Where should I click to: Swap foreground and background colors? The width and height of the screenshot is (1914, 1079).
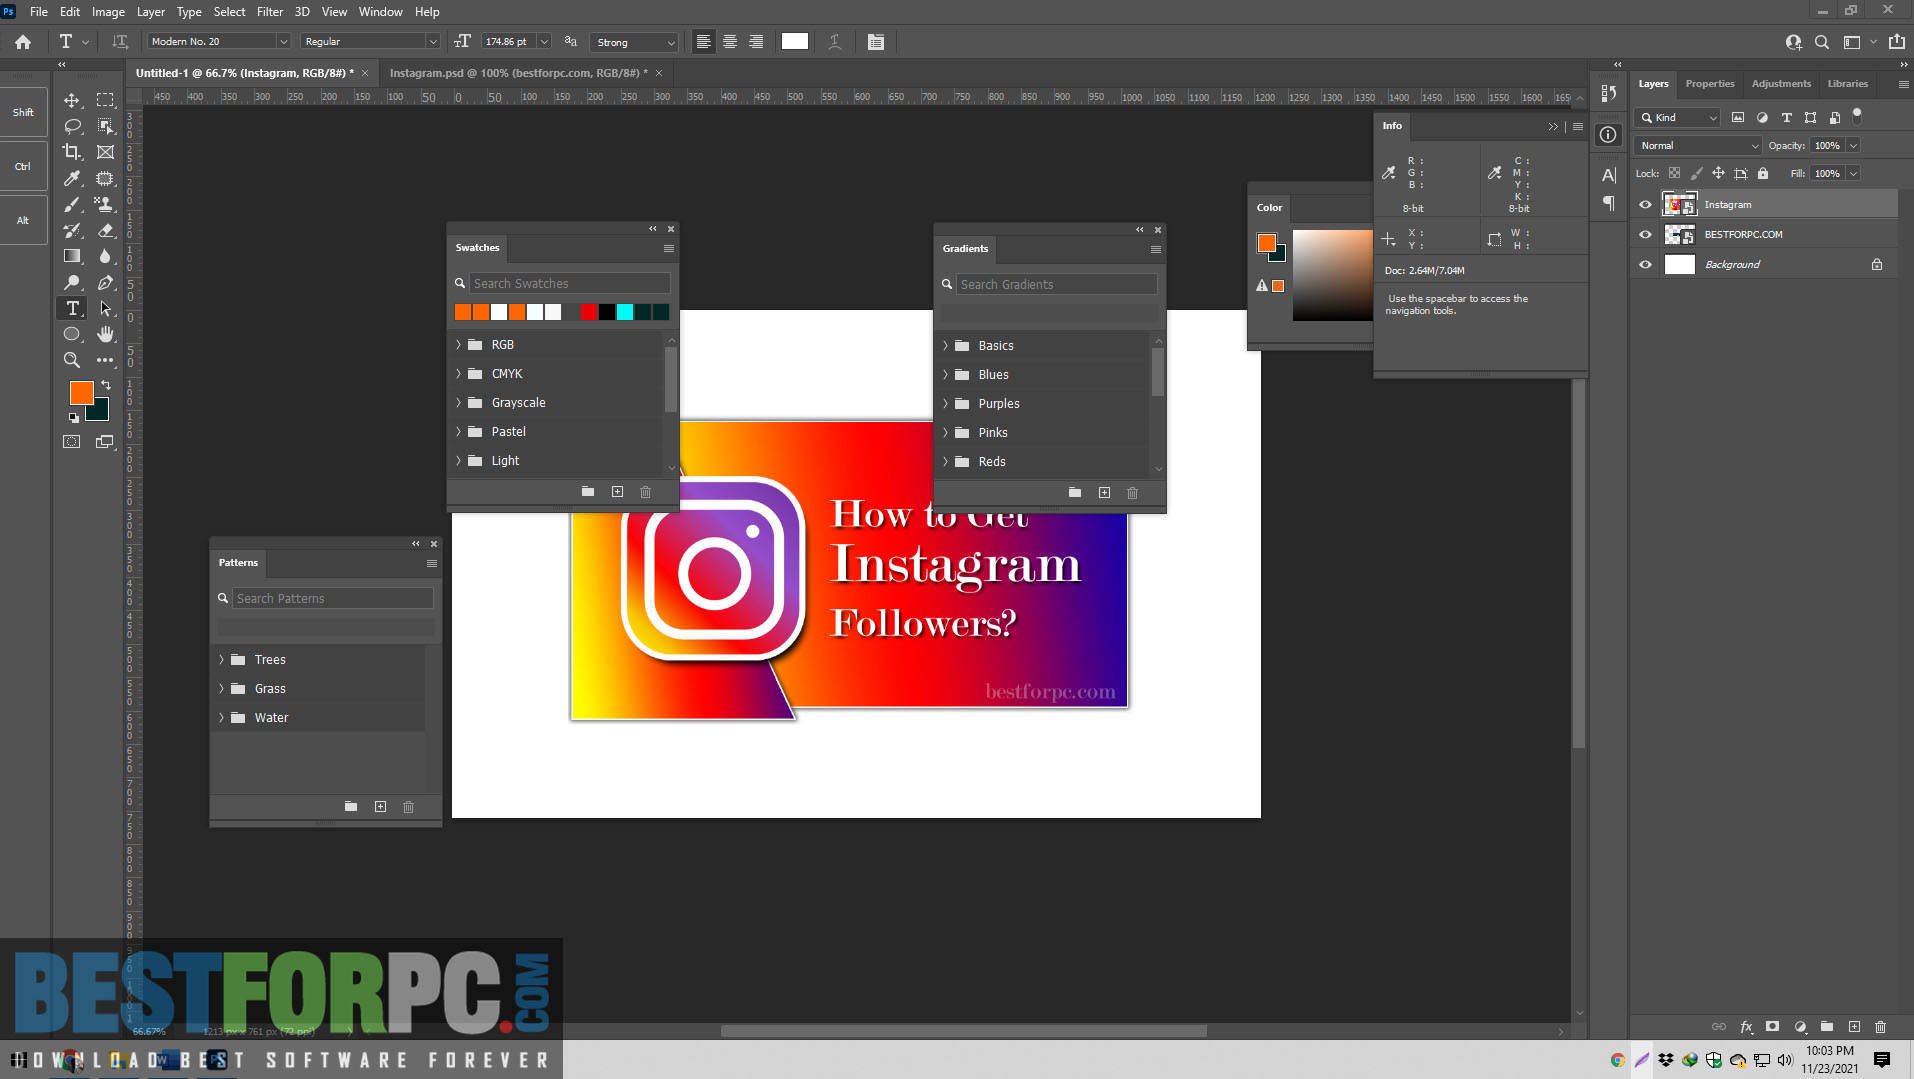[x=106, y=384]
